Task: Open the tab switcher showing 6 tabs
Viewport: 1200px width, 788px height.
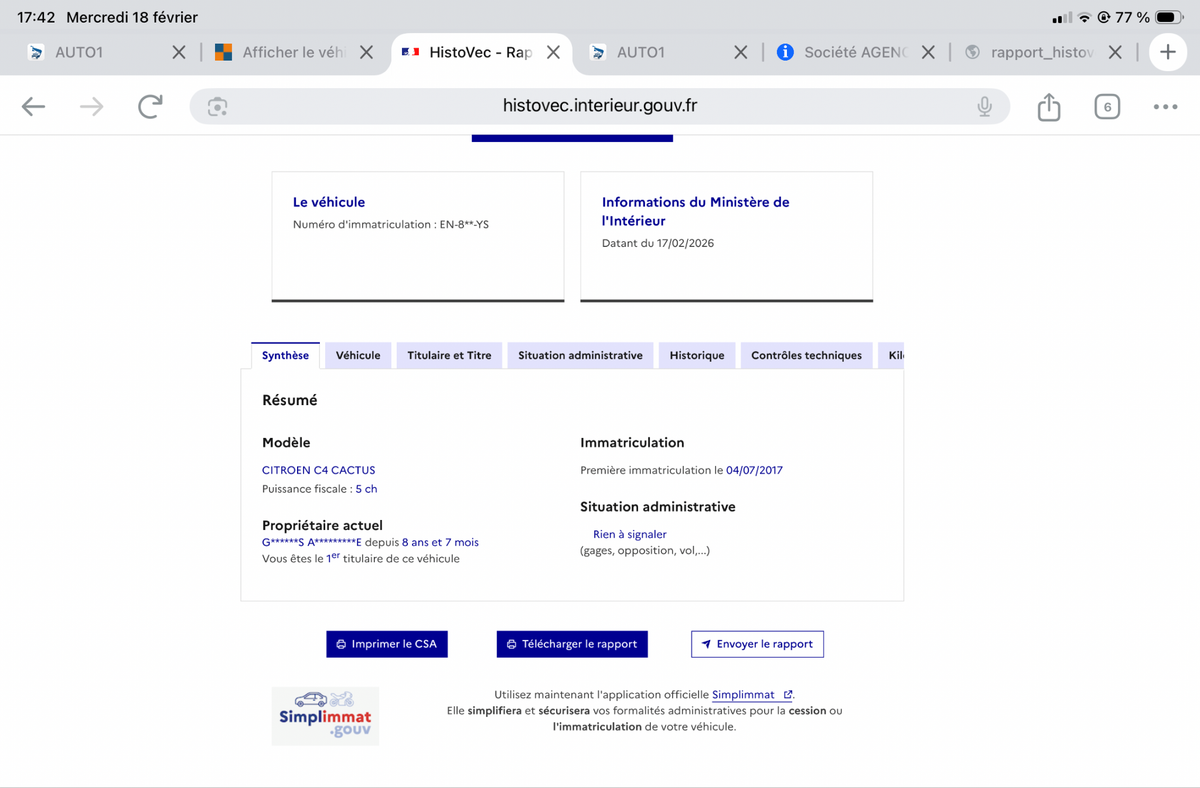Action: (x=1107, y=106)
